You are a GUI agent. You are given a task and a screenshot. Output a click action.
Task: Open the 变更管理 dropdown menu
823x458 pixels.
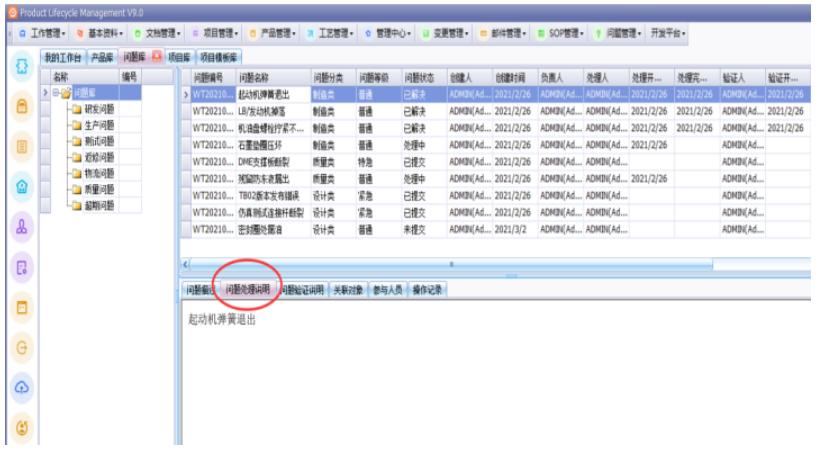tap(446, 34)
